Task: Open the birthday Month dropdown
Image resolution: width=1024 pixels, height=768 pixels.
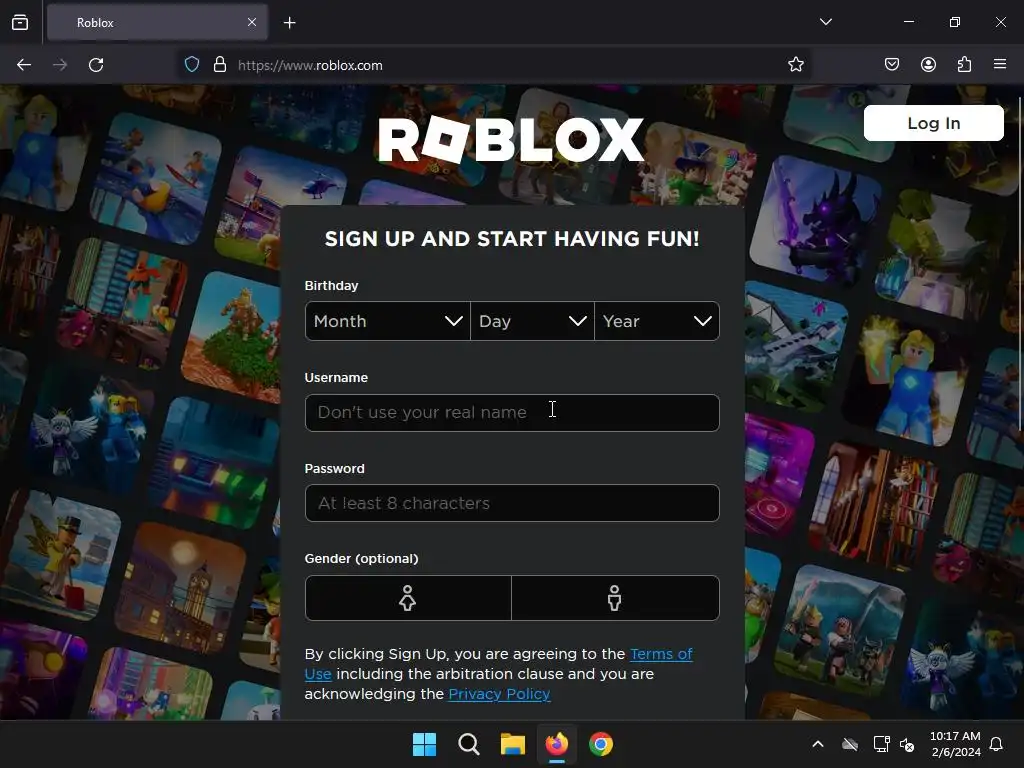Action: click(x=387, y=321)
